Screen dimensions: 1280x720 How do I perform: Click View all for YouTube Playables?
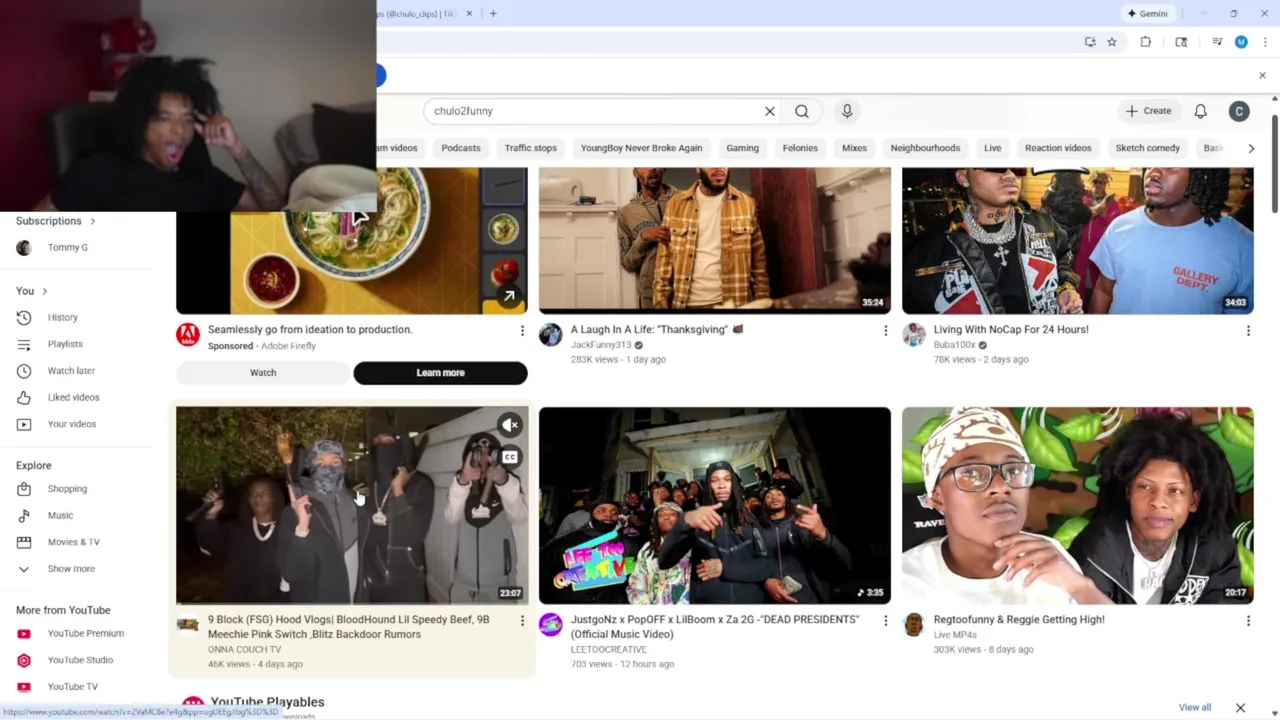coord(1195,707)
